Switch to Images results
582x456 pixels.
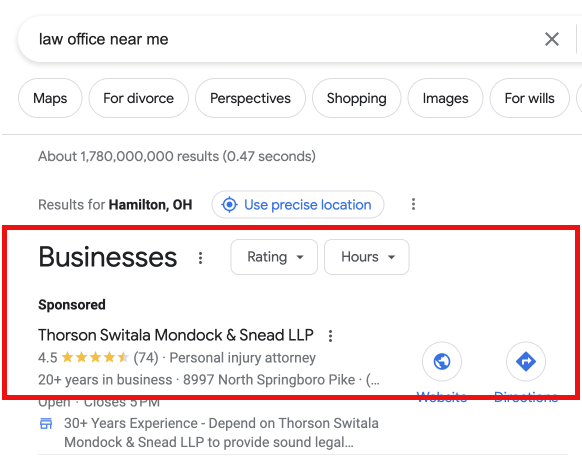445,98
